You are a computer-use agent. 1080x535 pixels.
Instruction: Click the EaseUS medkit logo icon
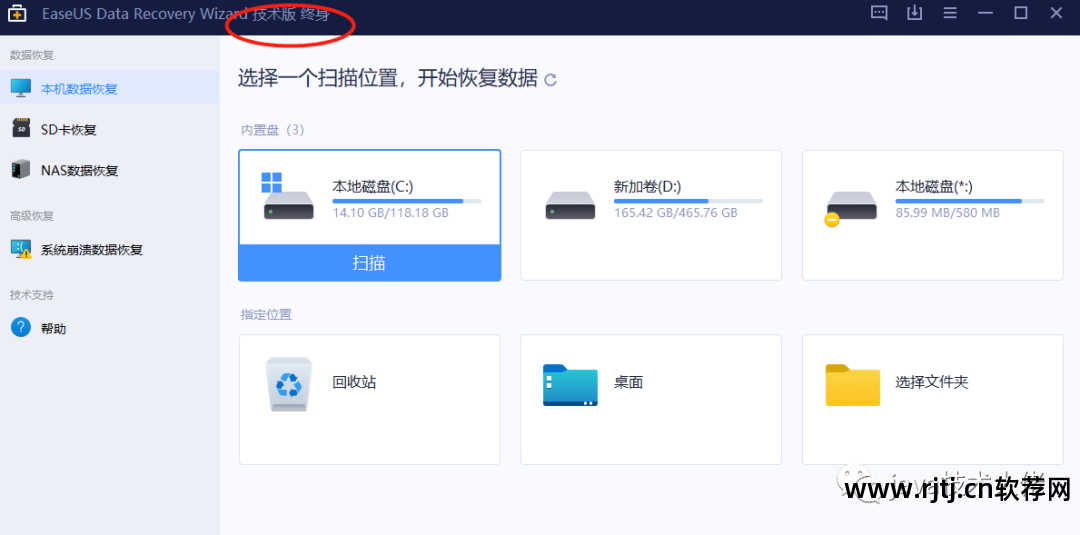coord(17,14)
